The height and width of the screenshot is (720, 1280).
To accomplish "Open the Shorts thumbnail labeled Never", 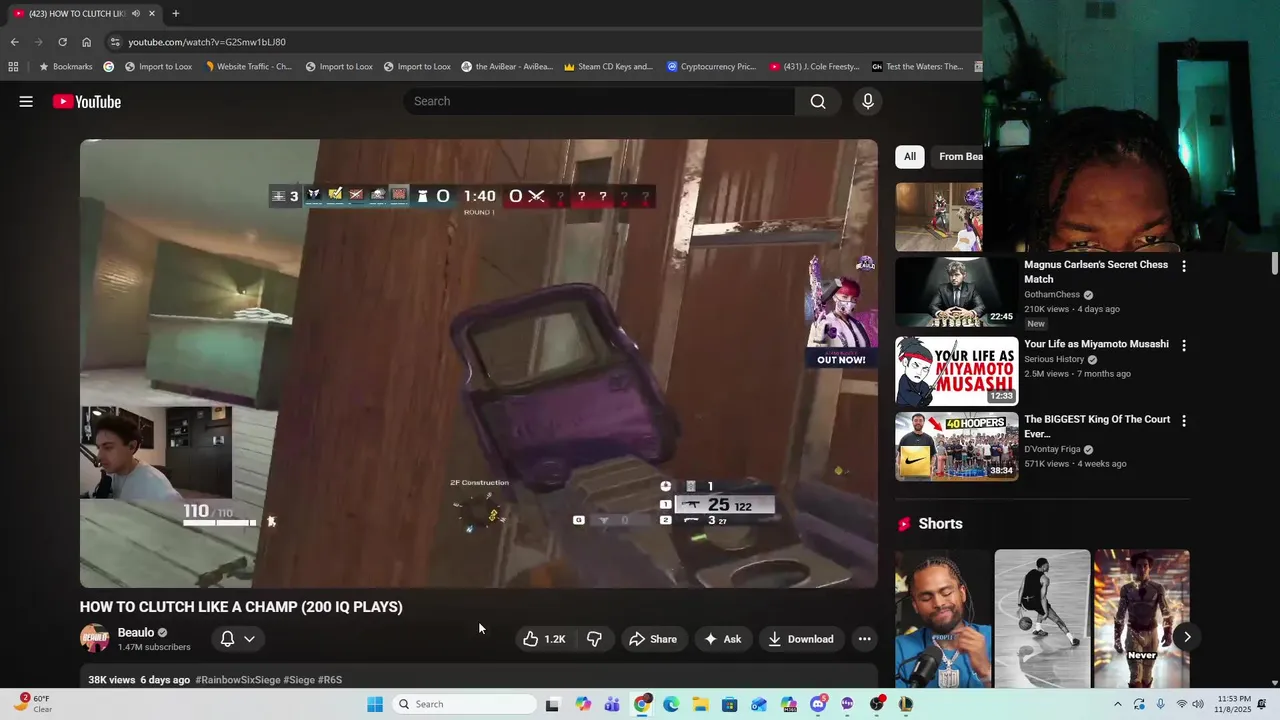I will (x=1141, y=618).
